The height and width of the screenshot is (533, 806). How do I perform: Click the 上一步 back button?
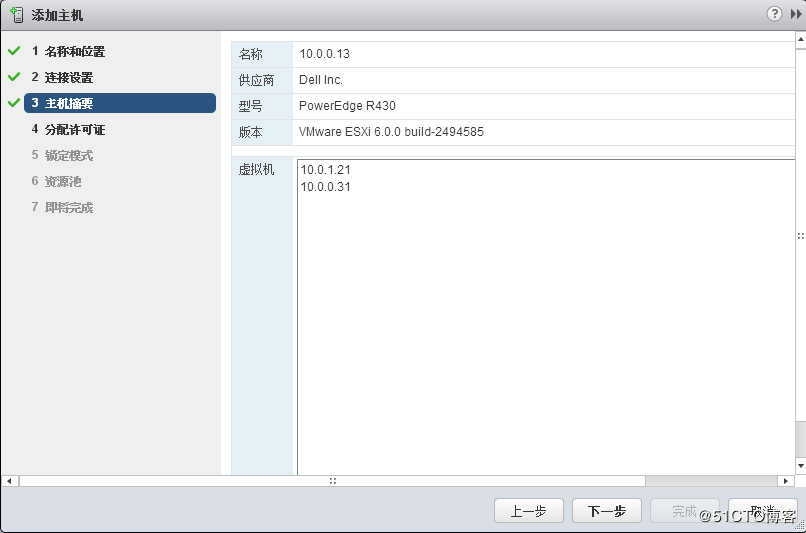point(528,511)
